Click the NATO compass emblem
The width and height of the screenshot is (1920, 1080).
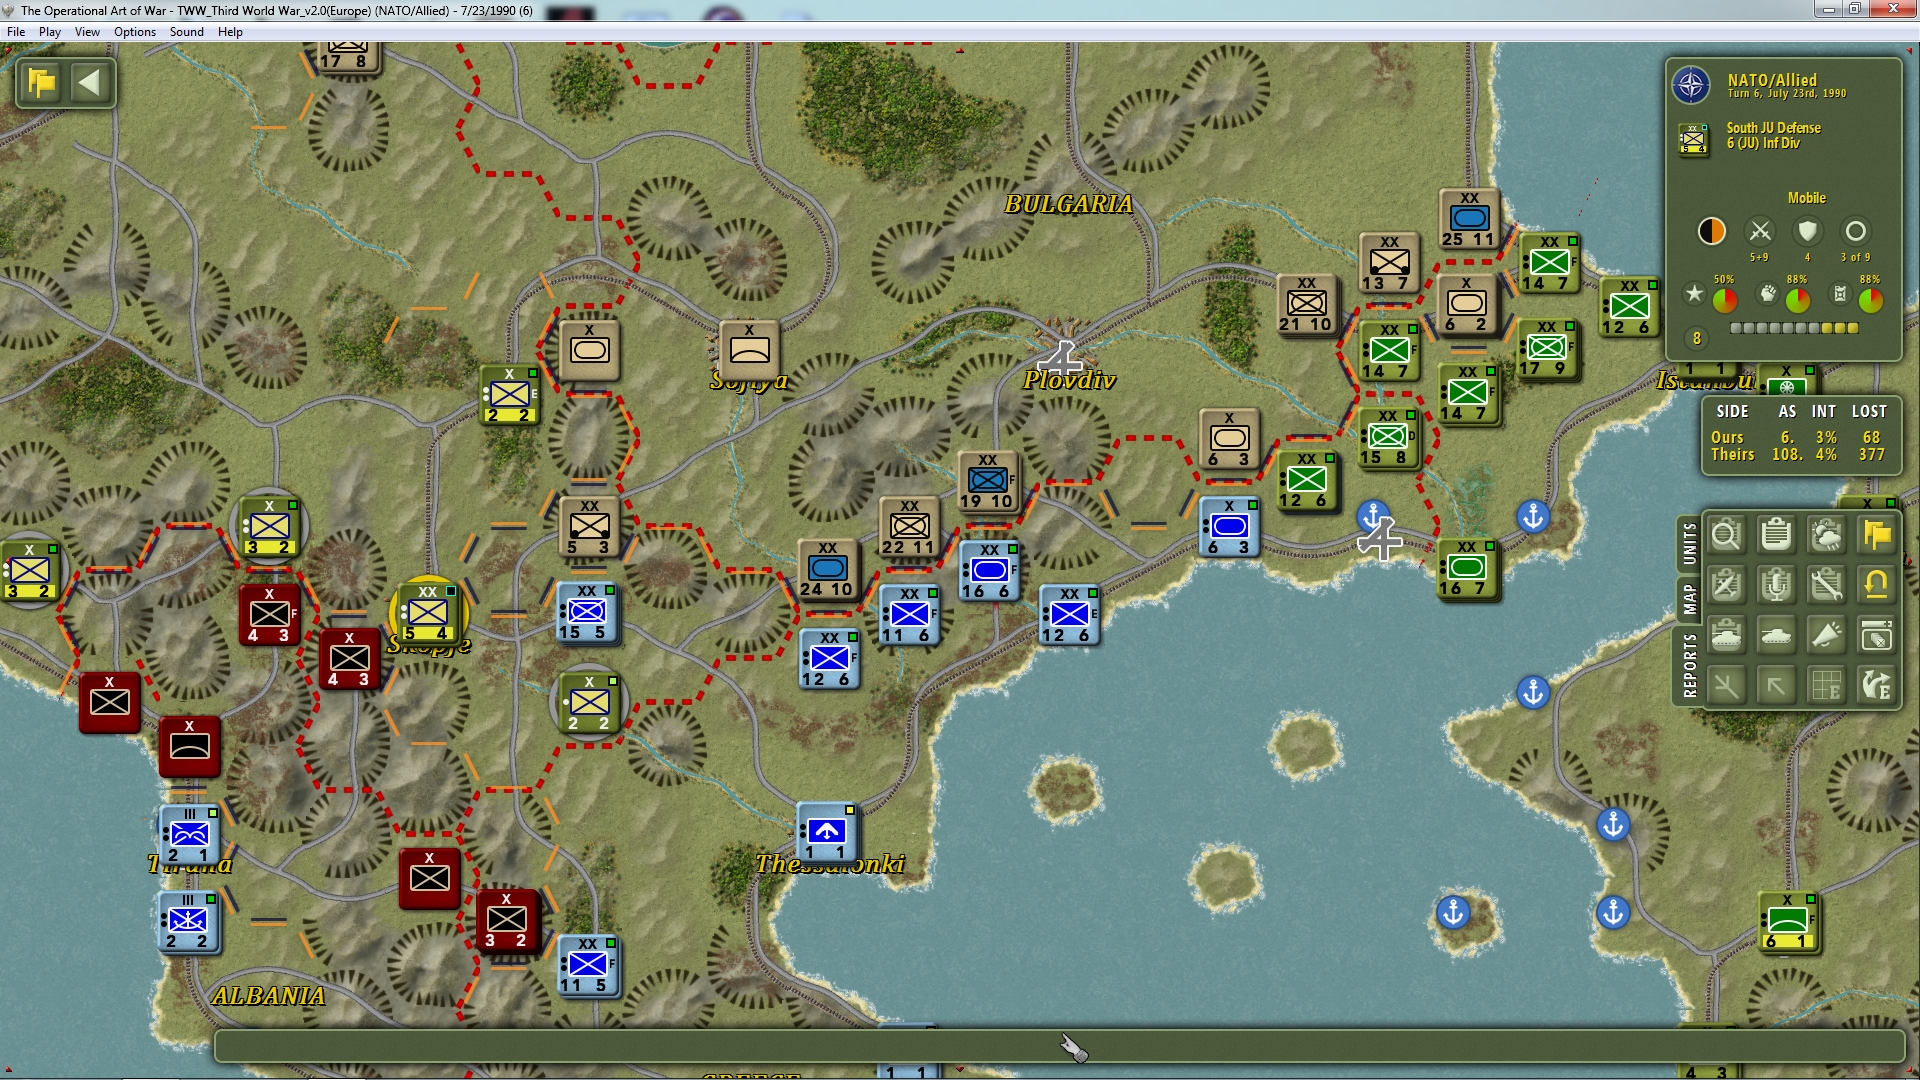pos(1691,85)
